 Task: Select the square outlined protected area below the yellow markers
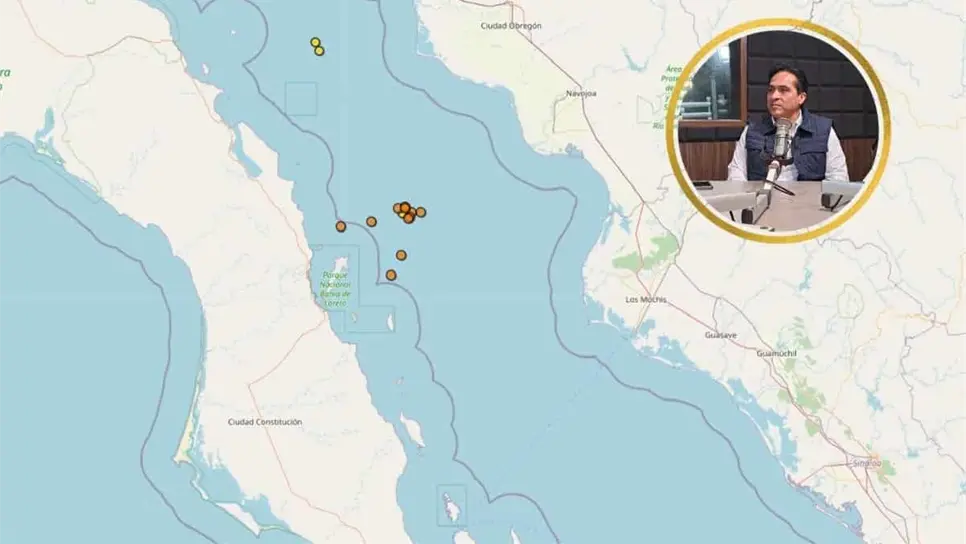click(301, 99)
